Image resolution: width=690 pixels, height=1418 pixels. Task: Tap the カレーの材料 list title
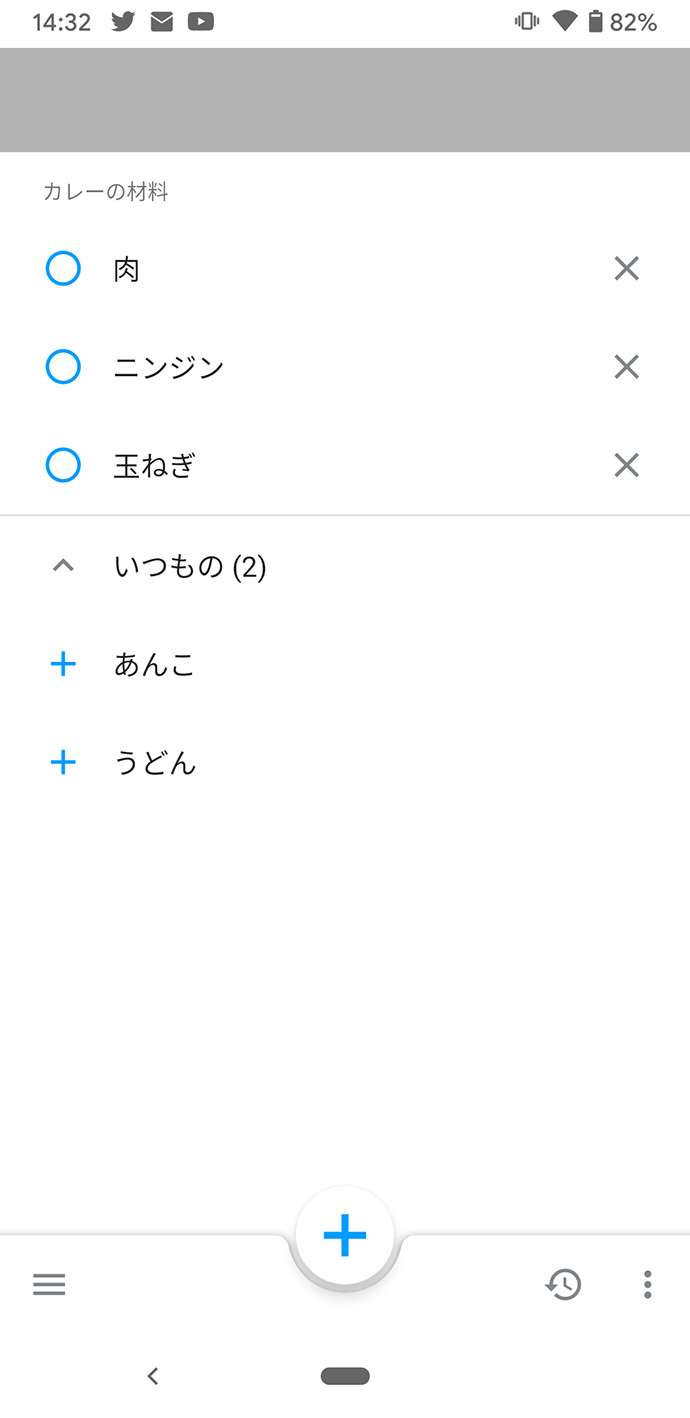point(106,192)
